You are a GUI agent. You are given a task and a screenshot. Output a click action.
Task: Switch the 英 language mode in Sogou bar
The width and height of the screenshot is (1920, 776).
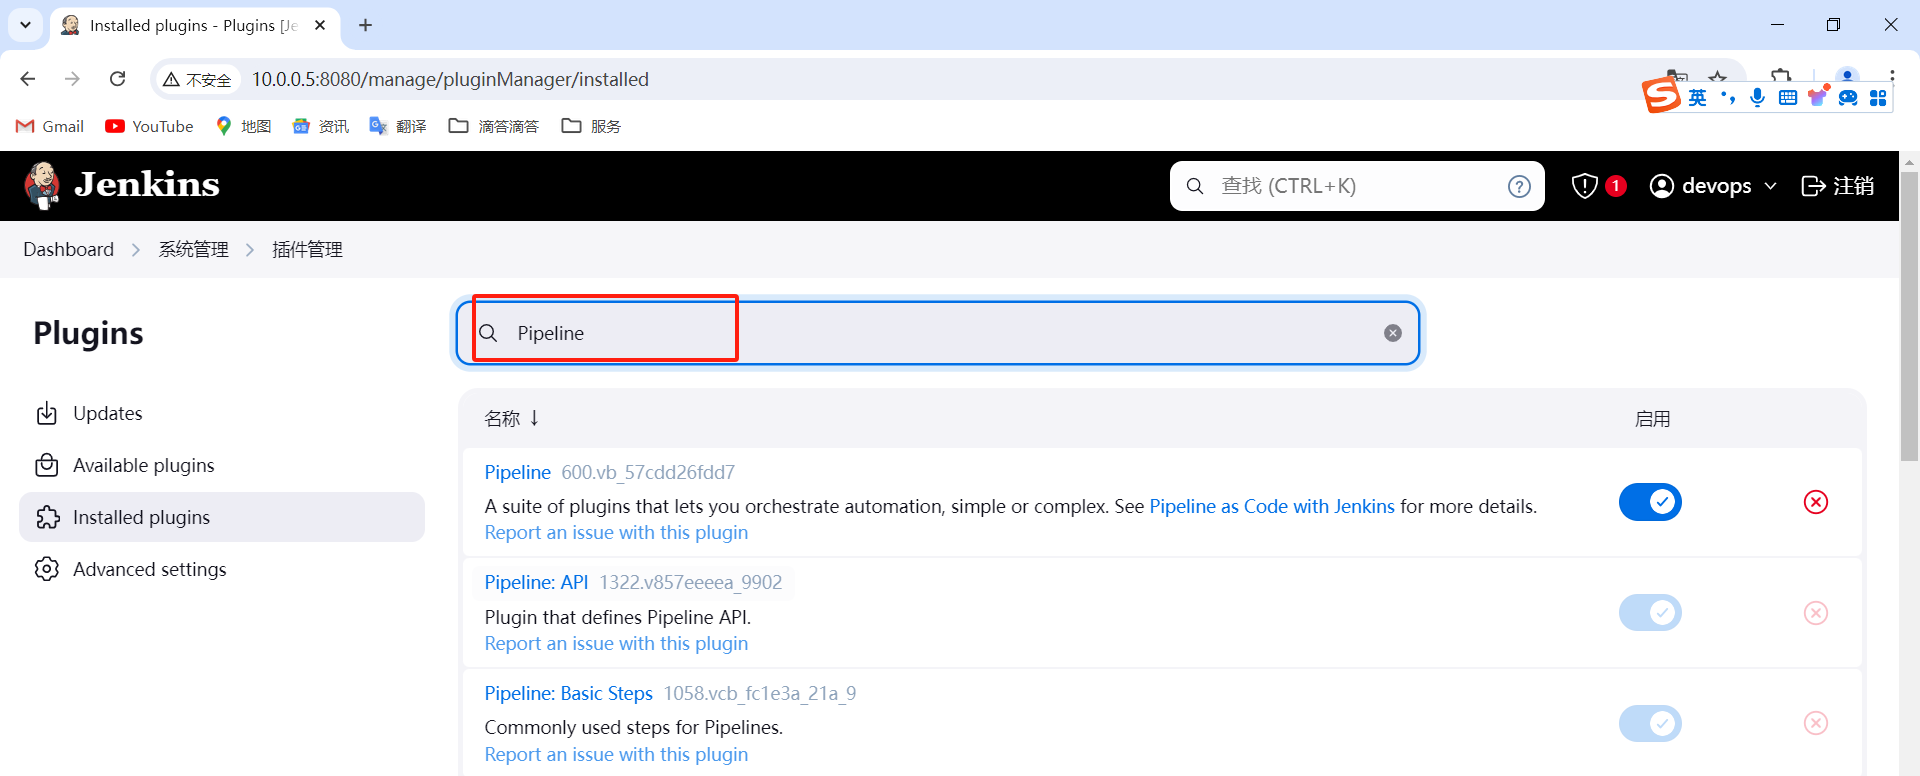[x=1698, y=97]
